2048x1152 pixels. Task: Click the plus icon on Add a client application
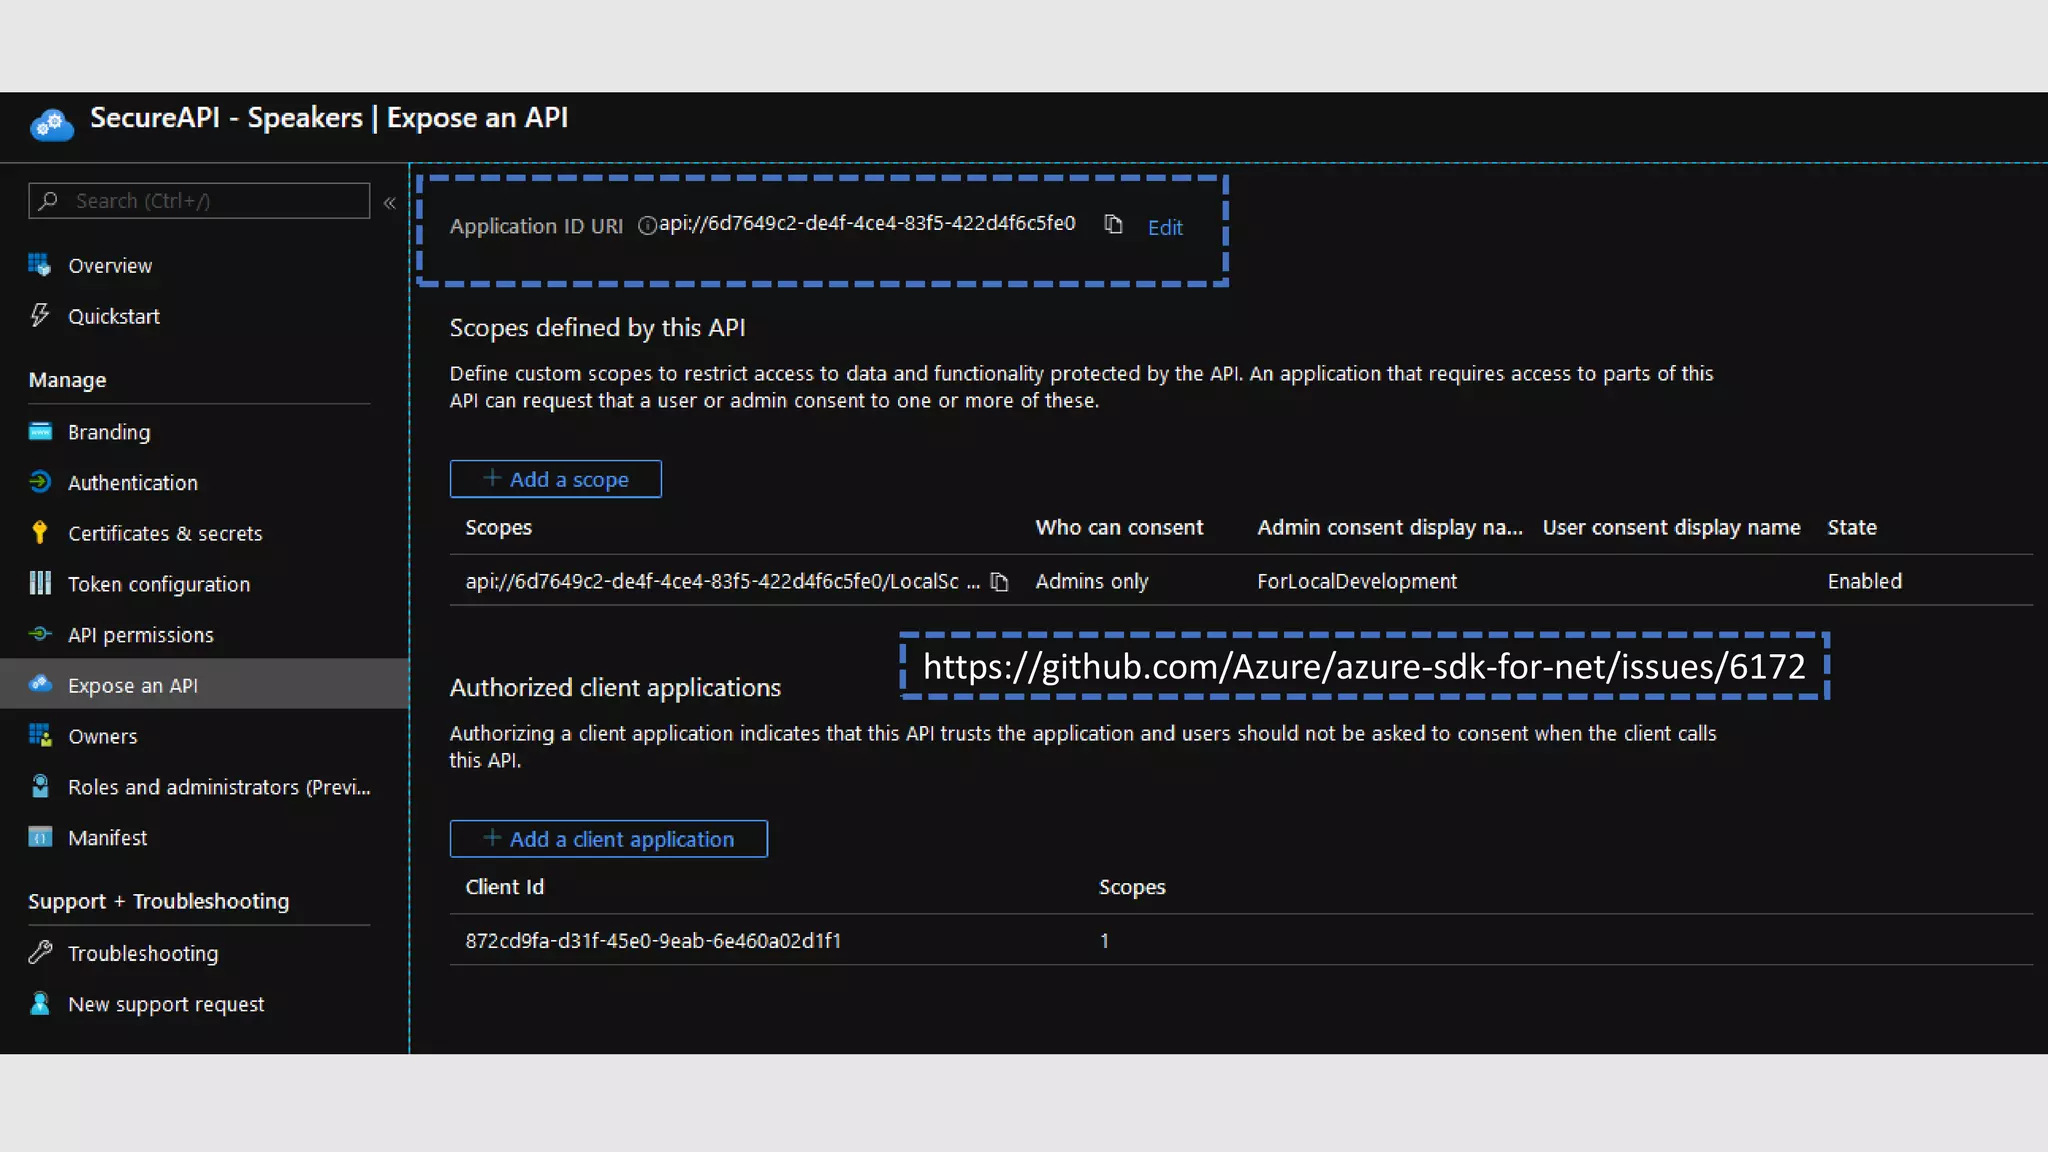coord(492,838)
